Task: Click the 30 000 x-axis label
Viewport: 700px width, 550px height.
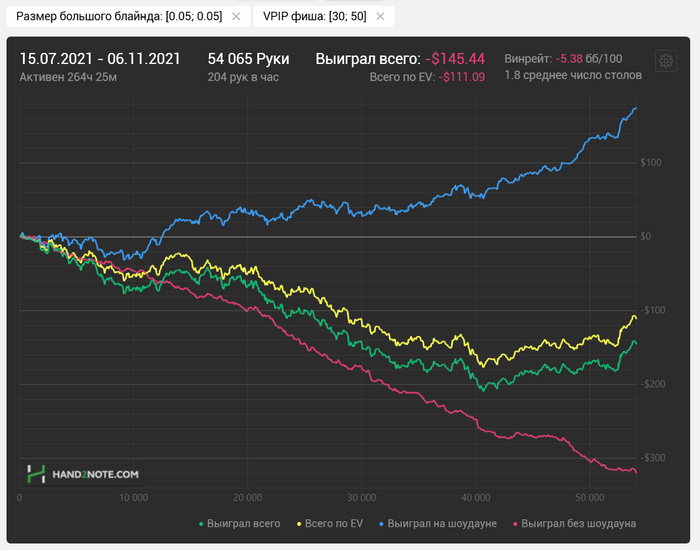Action: tap(362, 497)
